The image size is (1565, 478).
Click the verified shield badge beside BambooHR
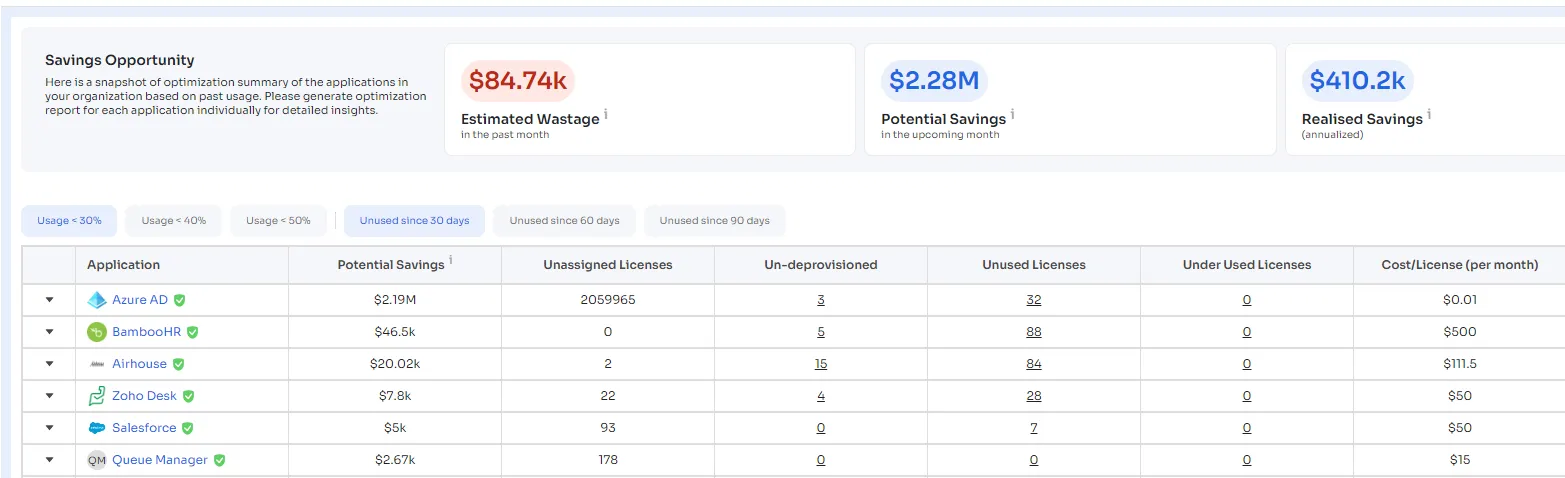(193, 332)
